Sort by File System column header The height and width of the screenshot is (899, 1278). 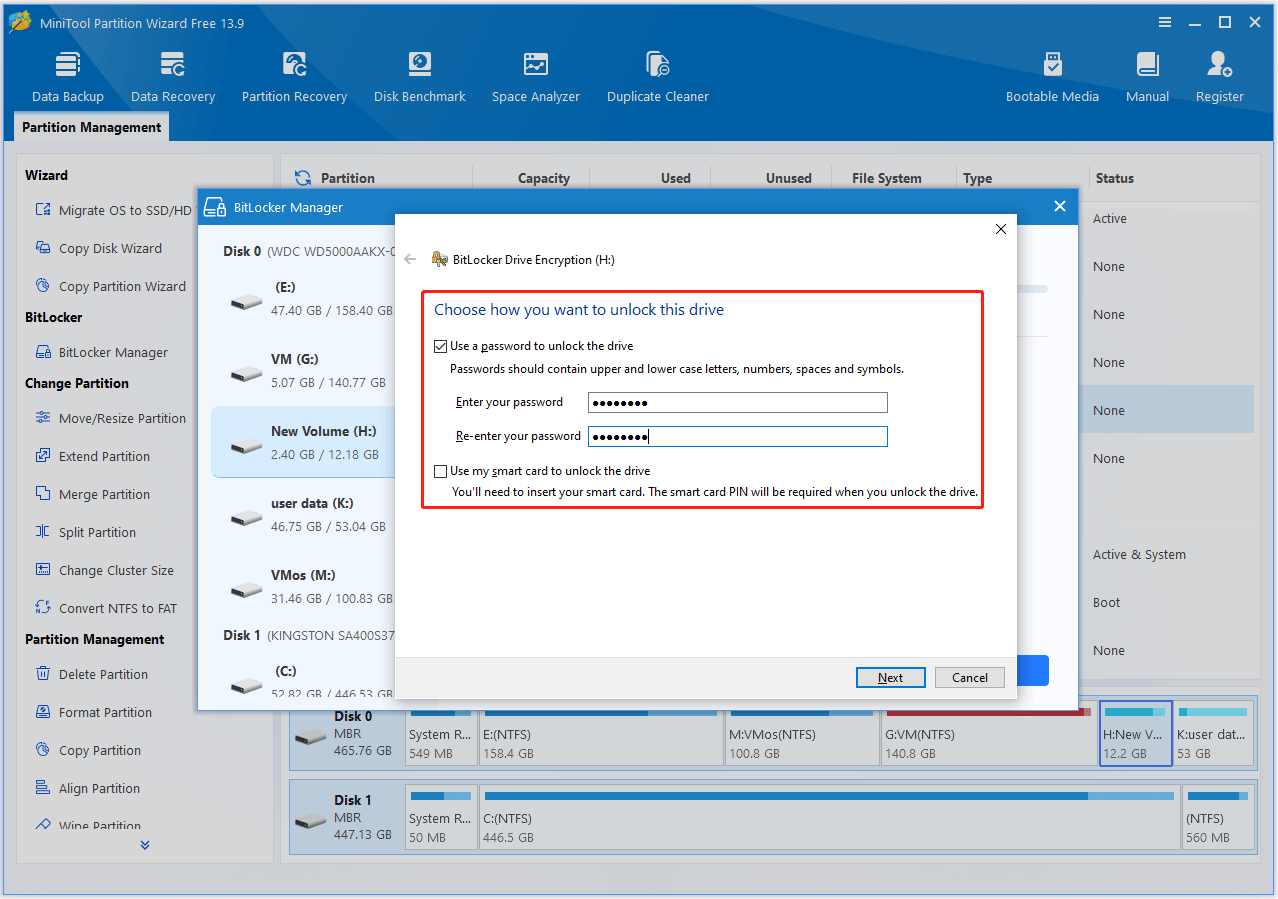pyautogui.click(x=886, y=178)
